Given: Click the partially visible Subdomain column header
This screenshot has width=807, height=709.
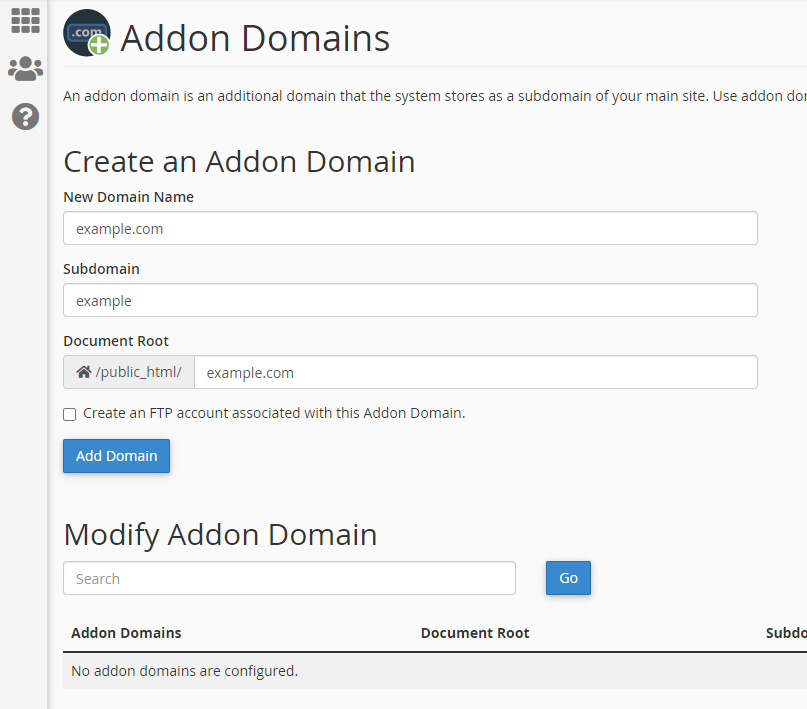Looking at the screenshot, I should [785, 633].
